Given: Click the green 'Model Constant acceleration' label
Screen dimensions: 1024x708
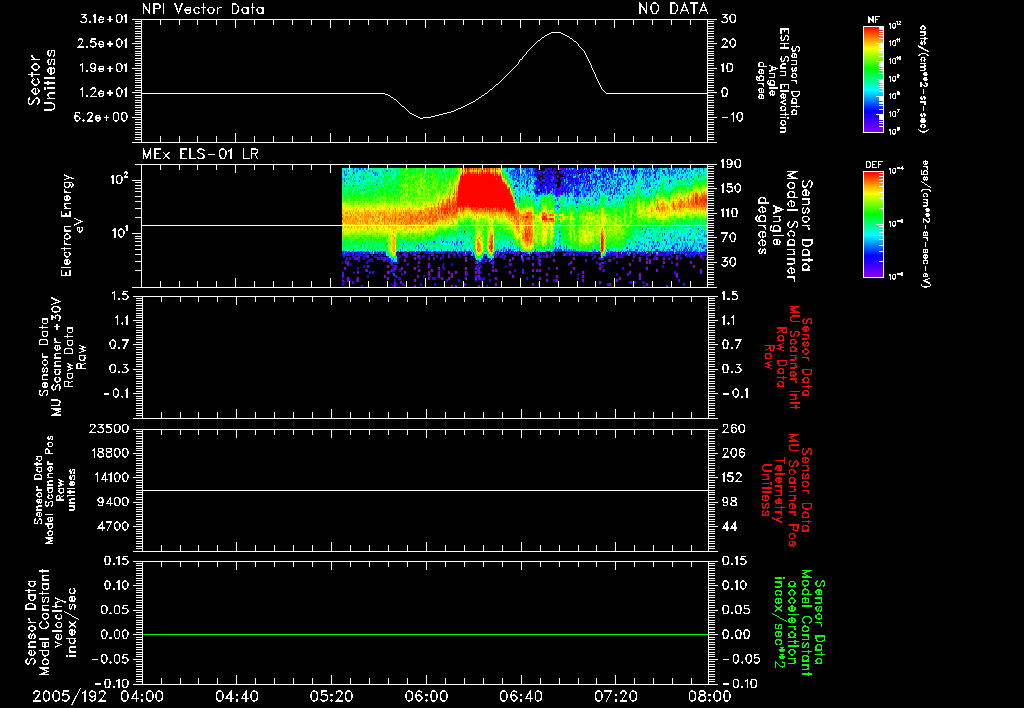Looking at the screenshot, I should coord(799,622).
